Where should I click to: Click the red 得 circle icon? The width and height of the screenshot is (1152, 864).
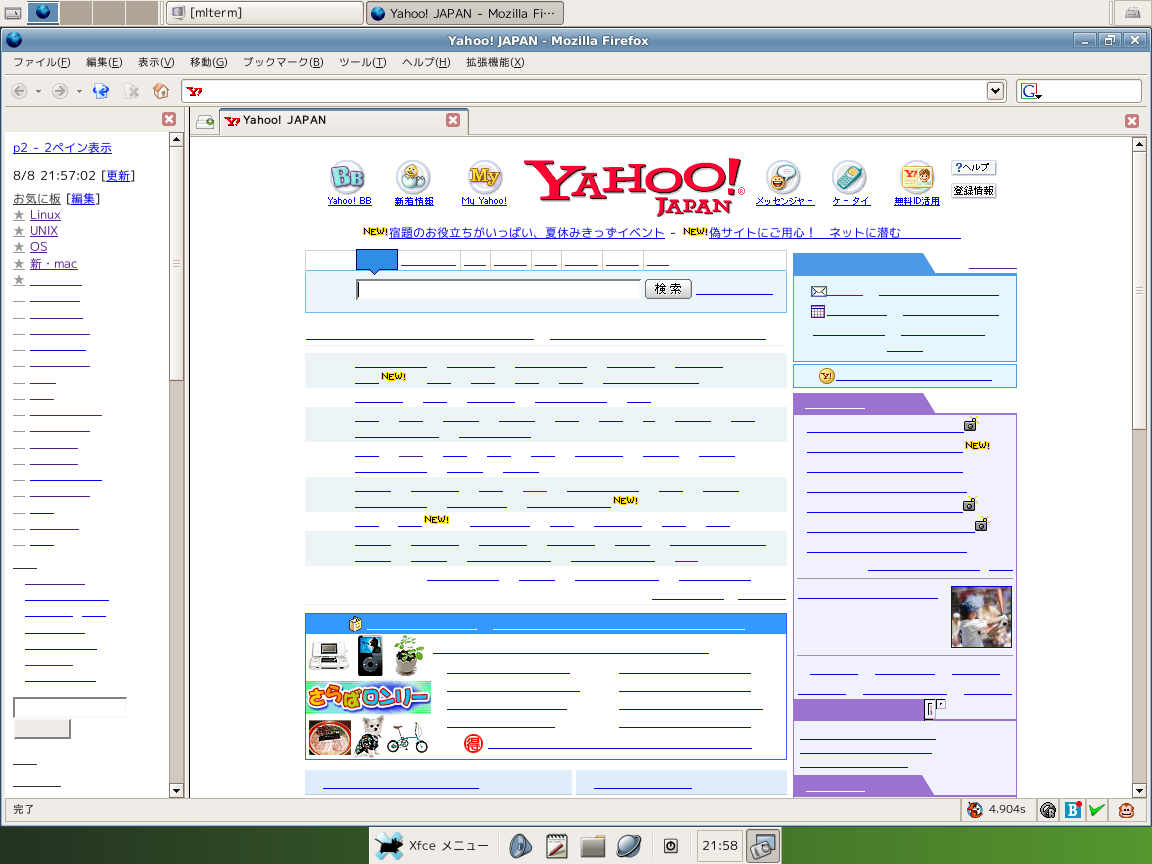473,744
